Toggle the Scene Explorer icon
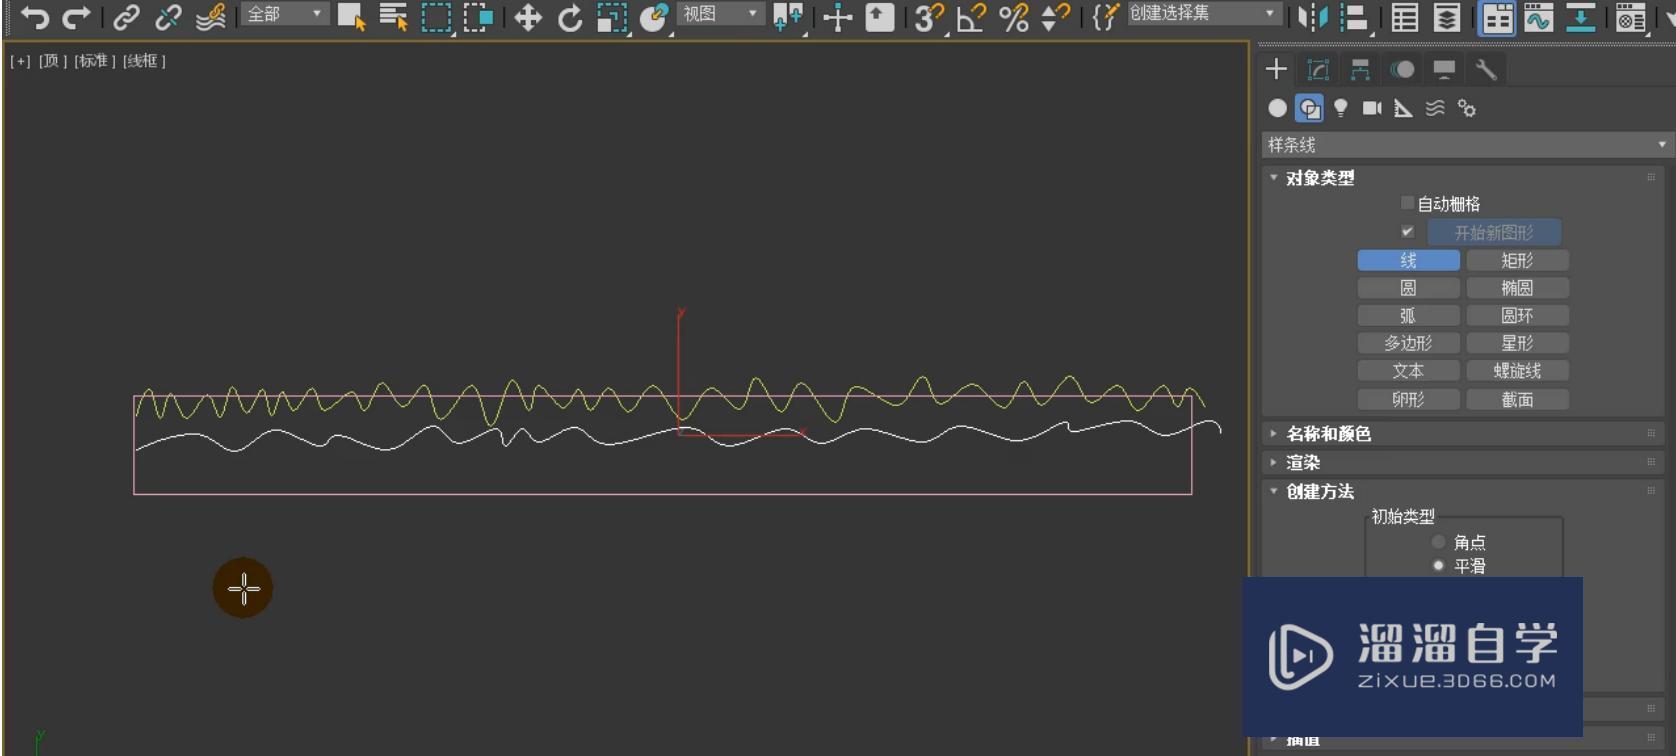The image size is (1676, 756). tap(1405, 17)
